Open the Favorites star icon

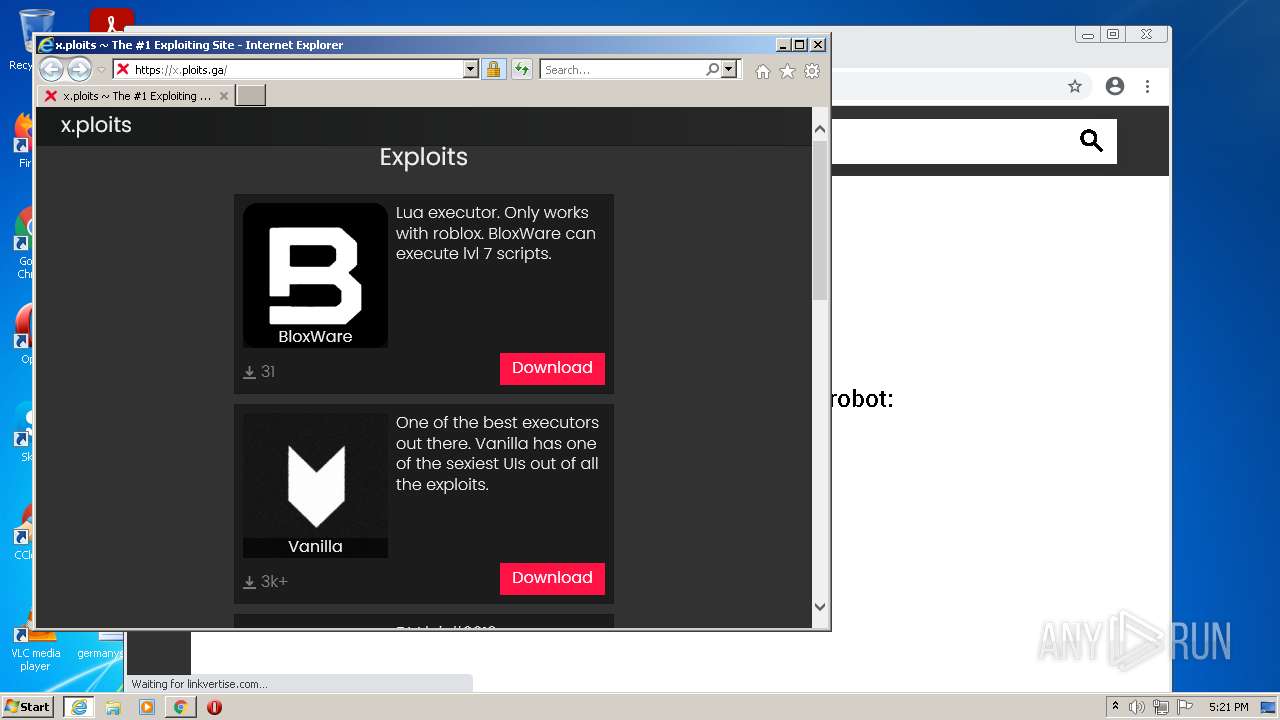[787, 71]
